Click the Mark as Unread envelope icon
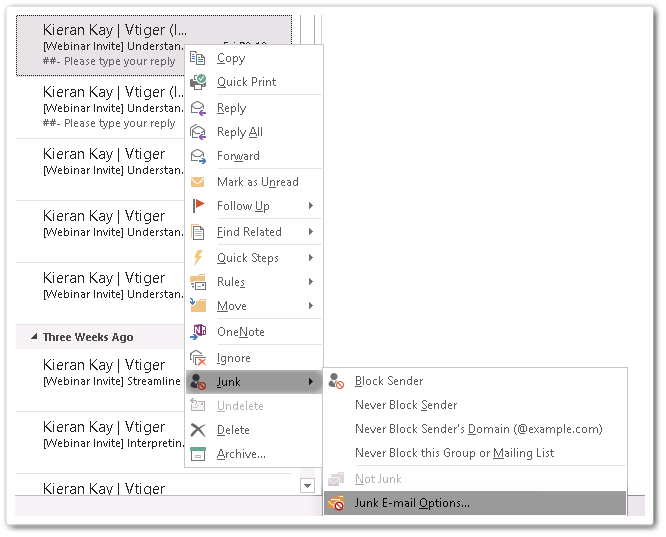This screenshot has width=666, height=537. pos(198,182)
